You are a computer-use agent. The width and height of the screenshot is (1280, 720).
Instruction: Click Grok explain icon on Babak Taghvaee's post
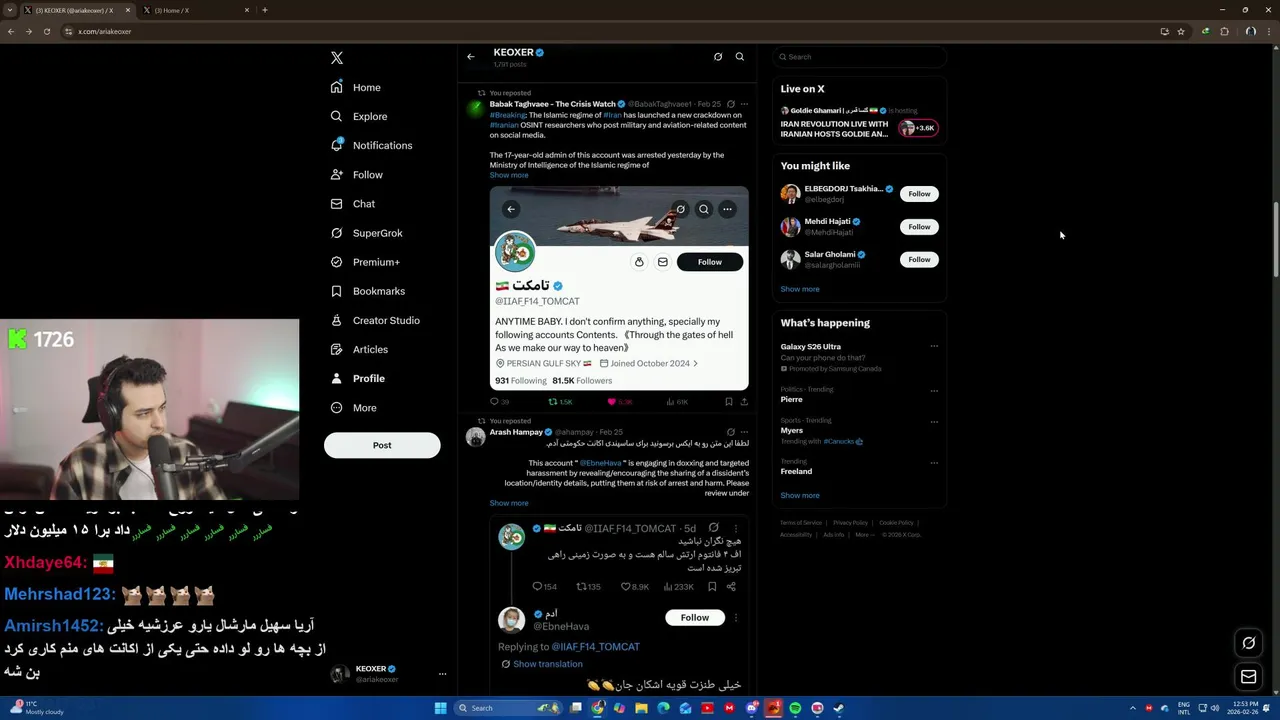[731, 104]
